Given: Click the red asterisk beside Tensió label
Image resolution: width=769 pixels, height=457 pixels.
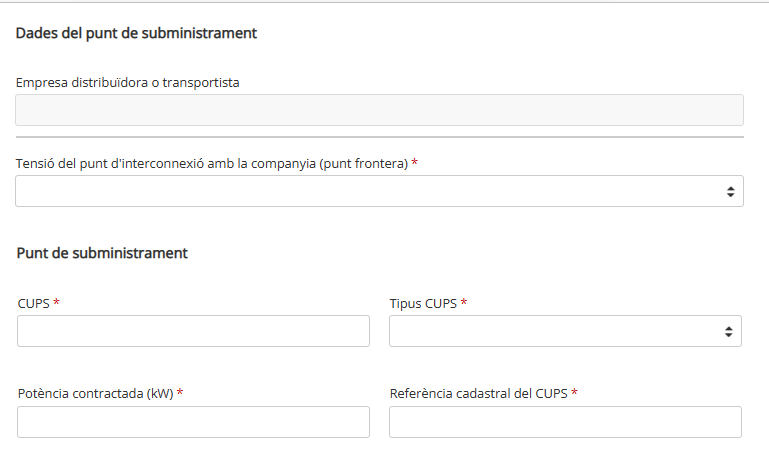Looking at the screenshot, I should click(x=414, y=161).
